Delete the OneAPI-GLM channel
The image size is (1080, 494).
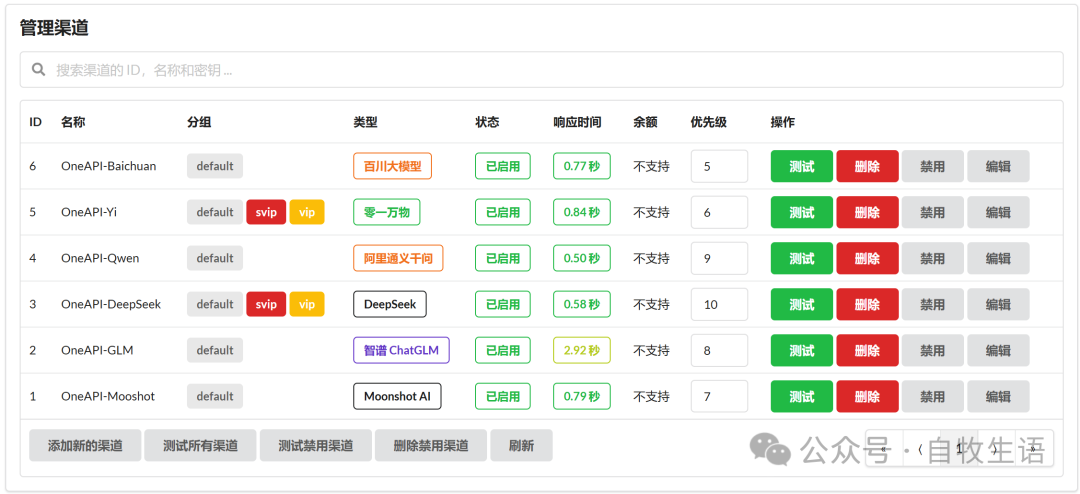867,350
